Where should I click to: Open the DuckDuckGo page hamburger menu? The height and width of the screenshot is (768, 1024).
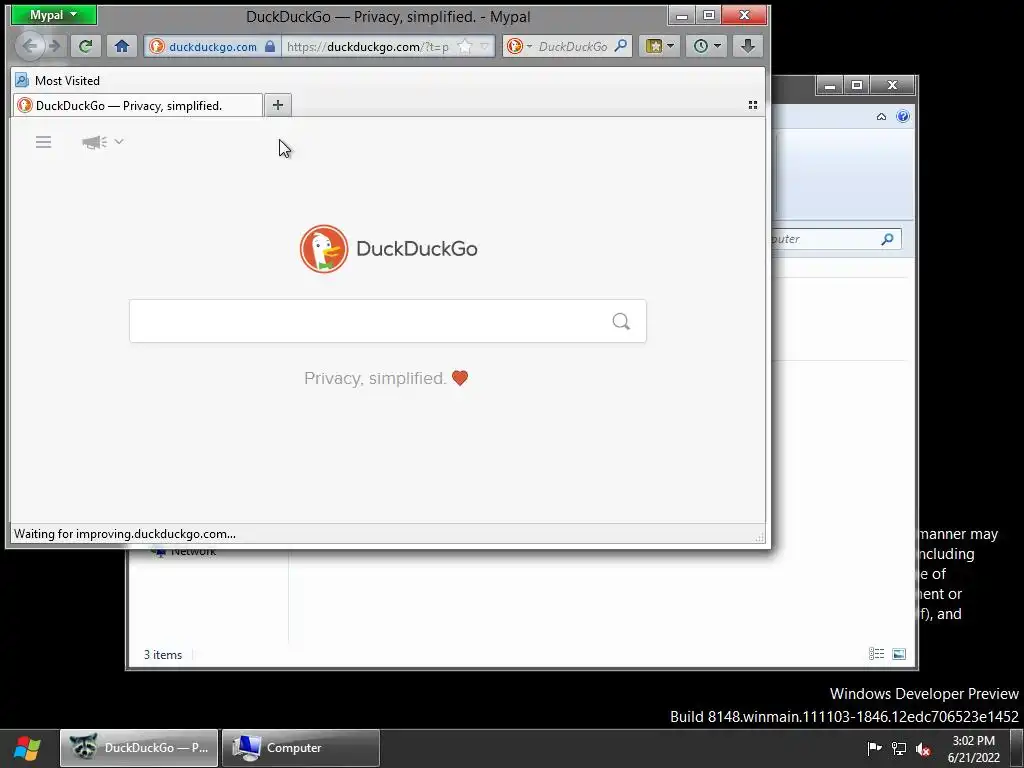click(44, 142)
